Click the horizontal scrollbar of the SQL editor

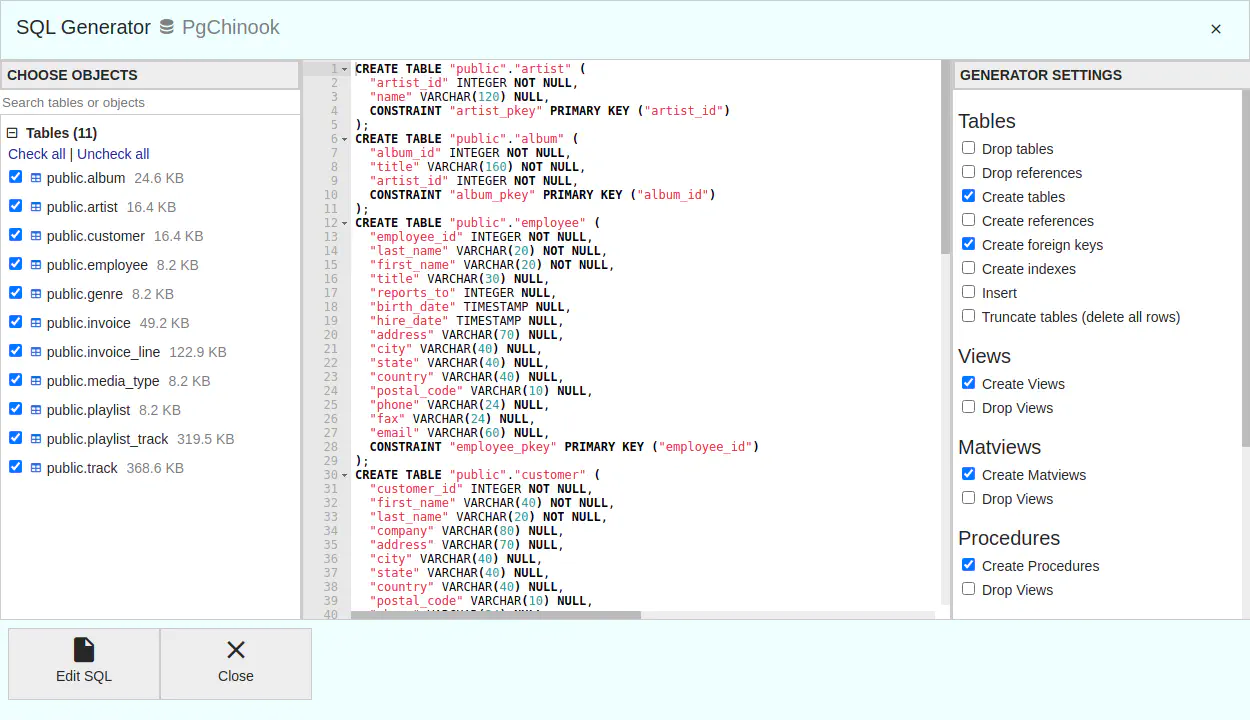click(x=496, y=615)
